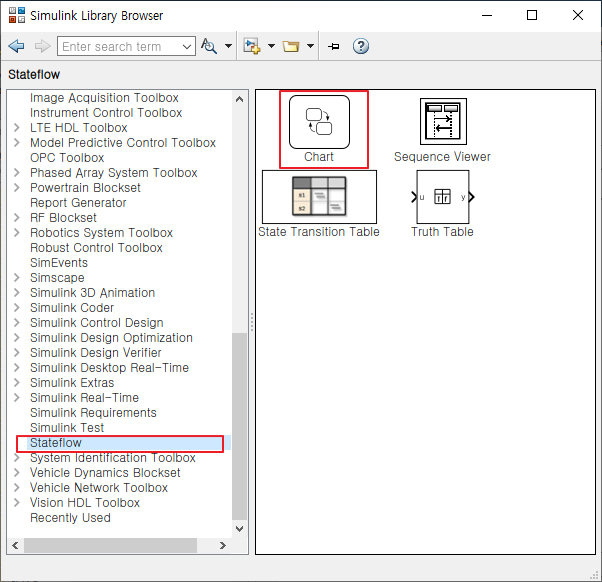
Task: Click tree scroll down arrow
Action: click(x=240, y=529)
